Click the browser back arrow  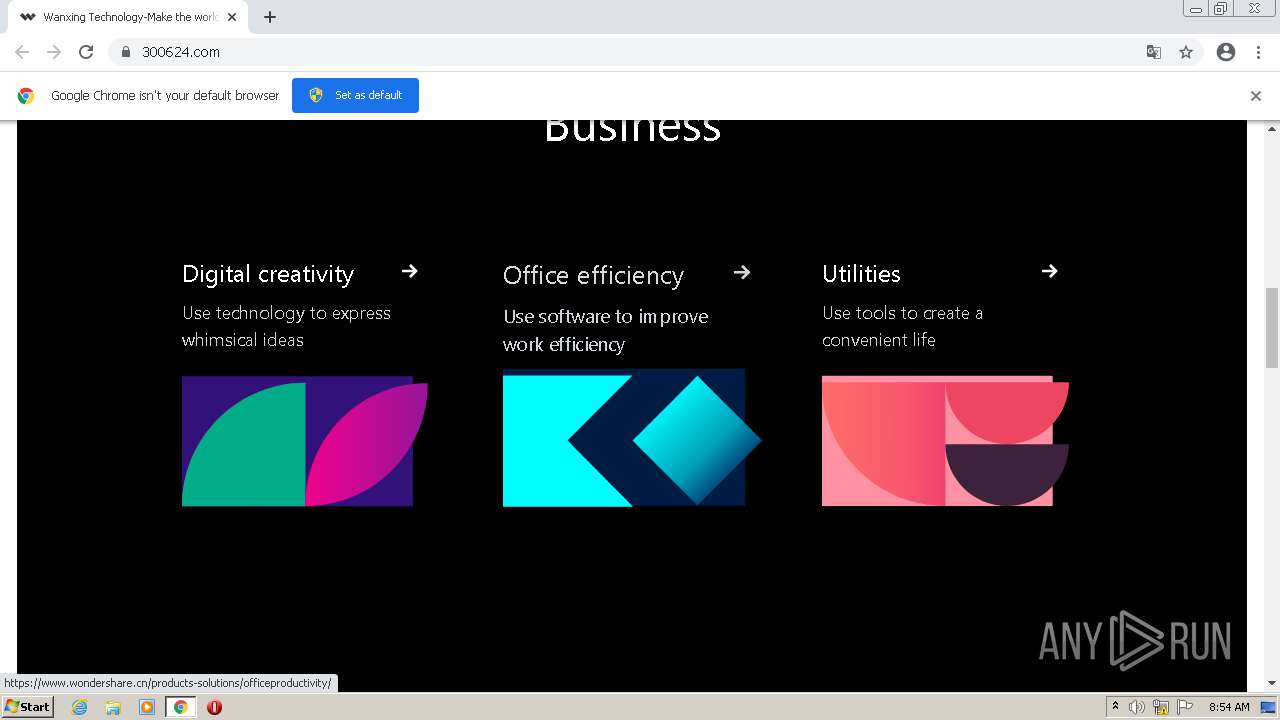pyautogui.click(x=22, y=52)
